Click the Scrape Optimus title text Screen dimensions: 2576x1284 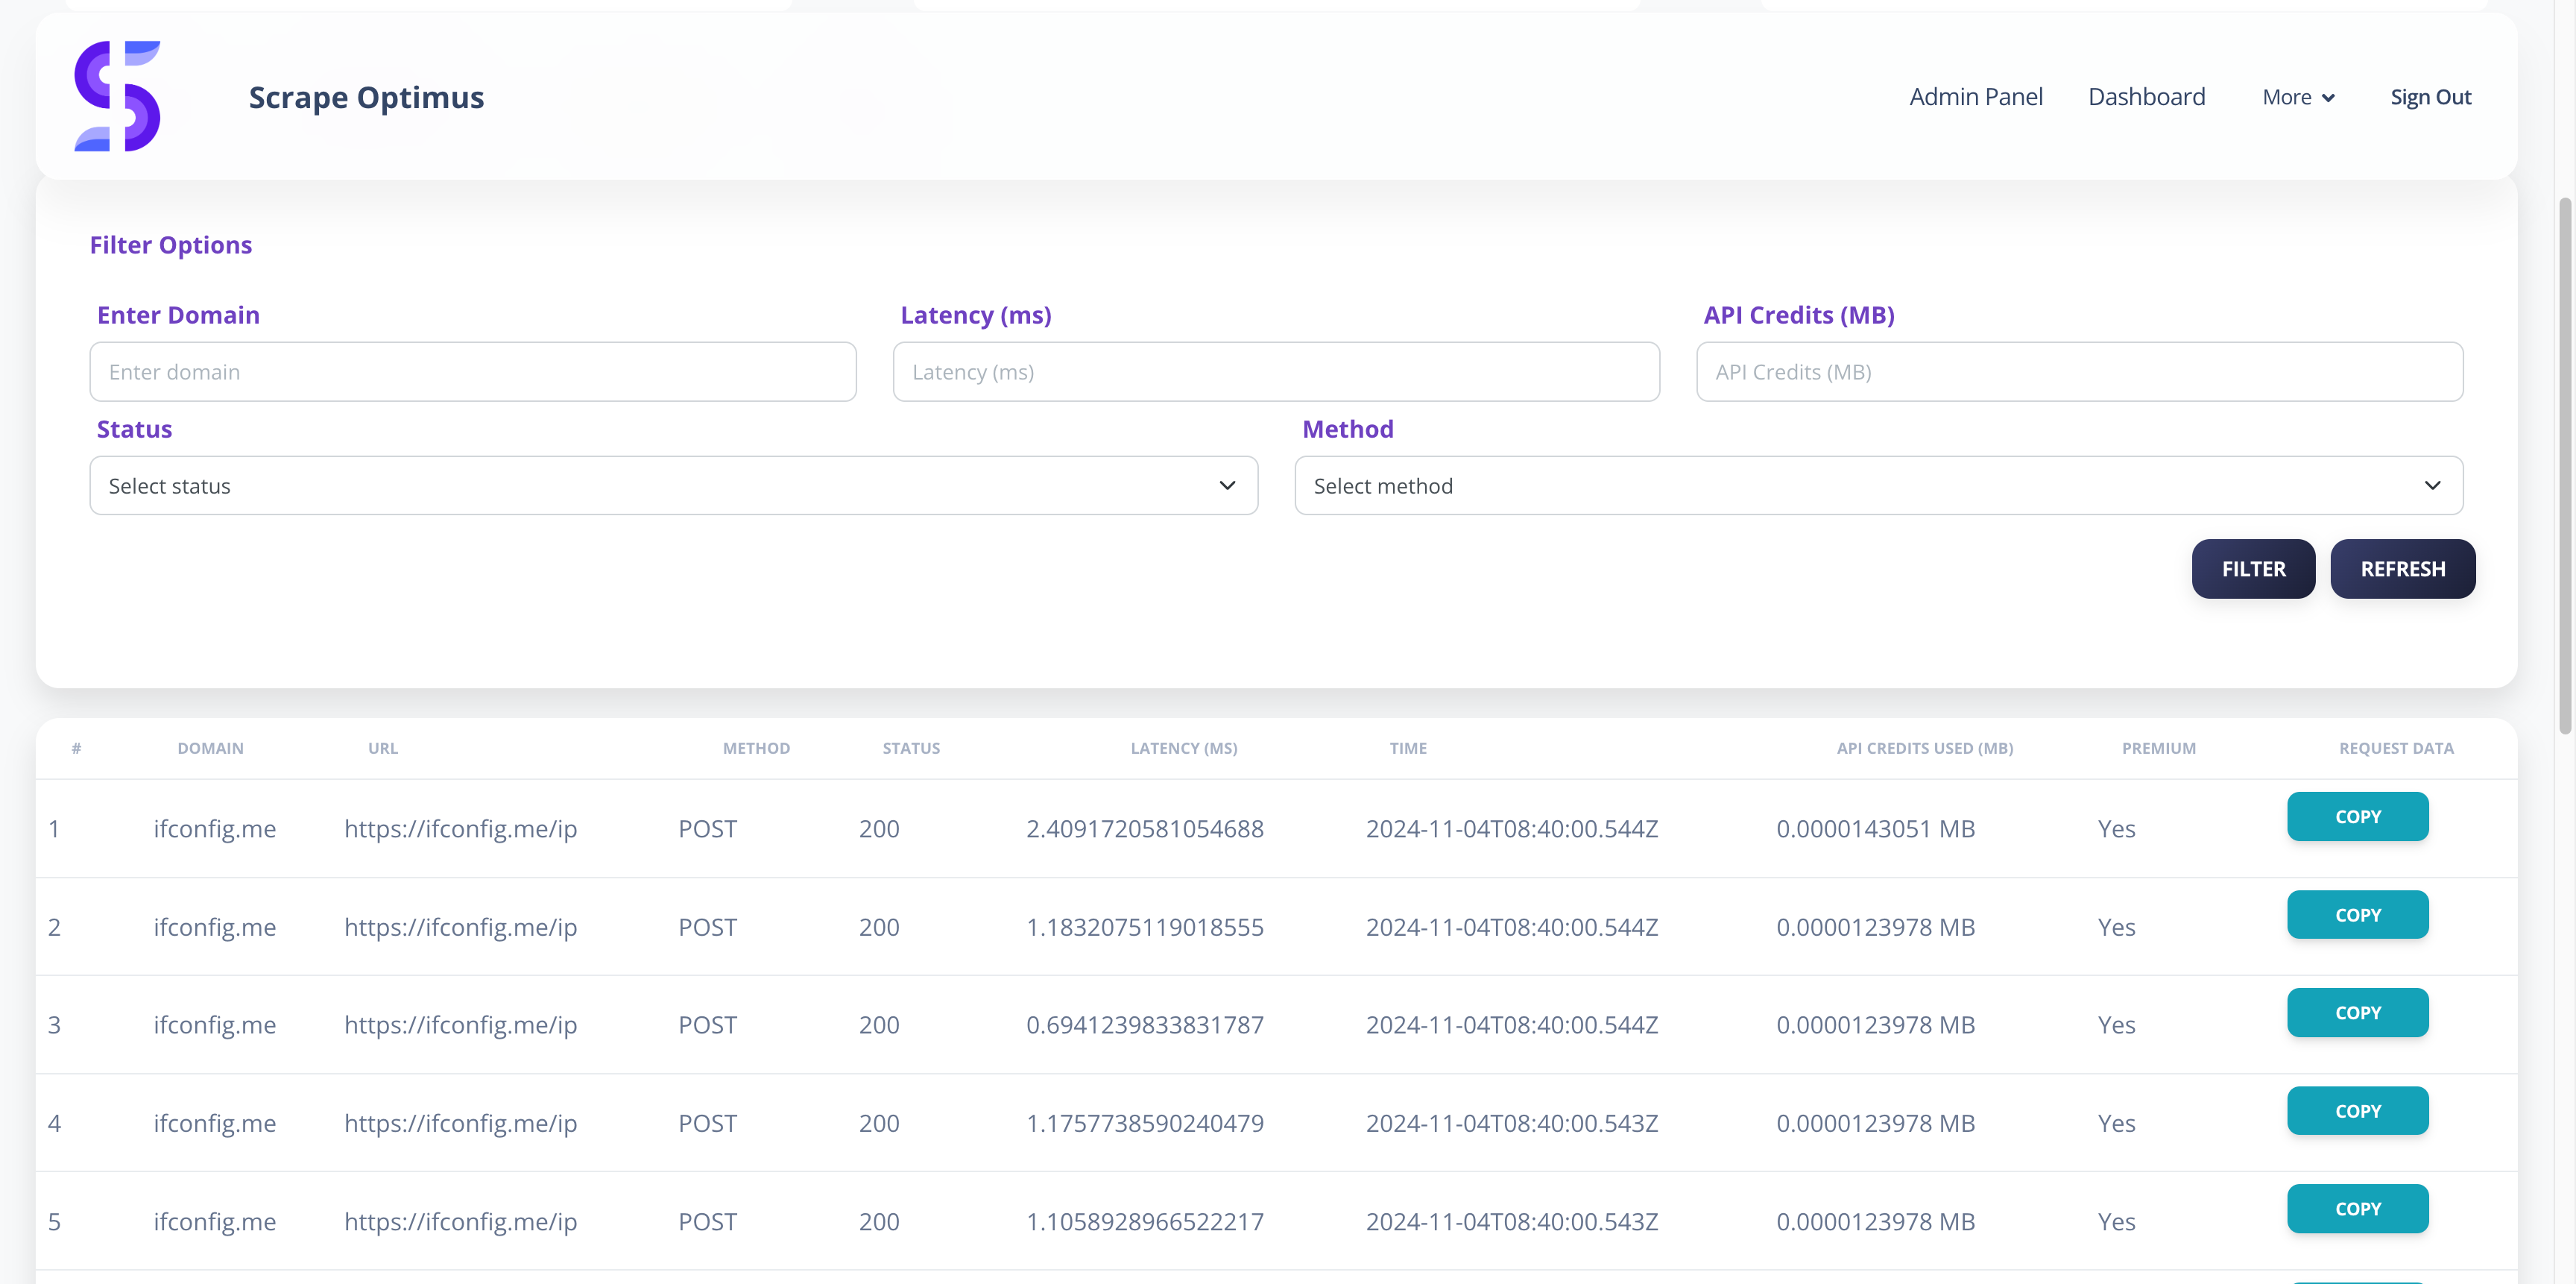click(x=366, y=97)
